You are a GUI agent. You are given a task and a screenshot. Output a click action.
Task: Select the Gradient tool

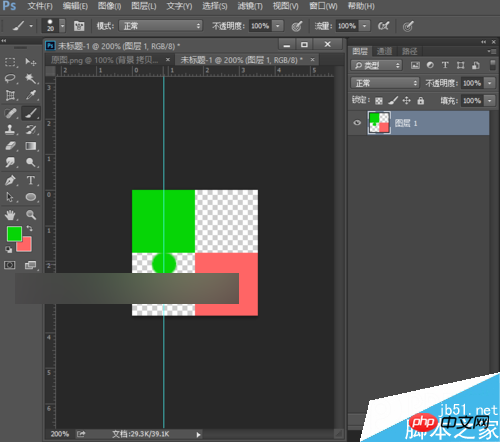31,146
